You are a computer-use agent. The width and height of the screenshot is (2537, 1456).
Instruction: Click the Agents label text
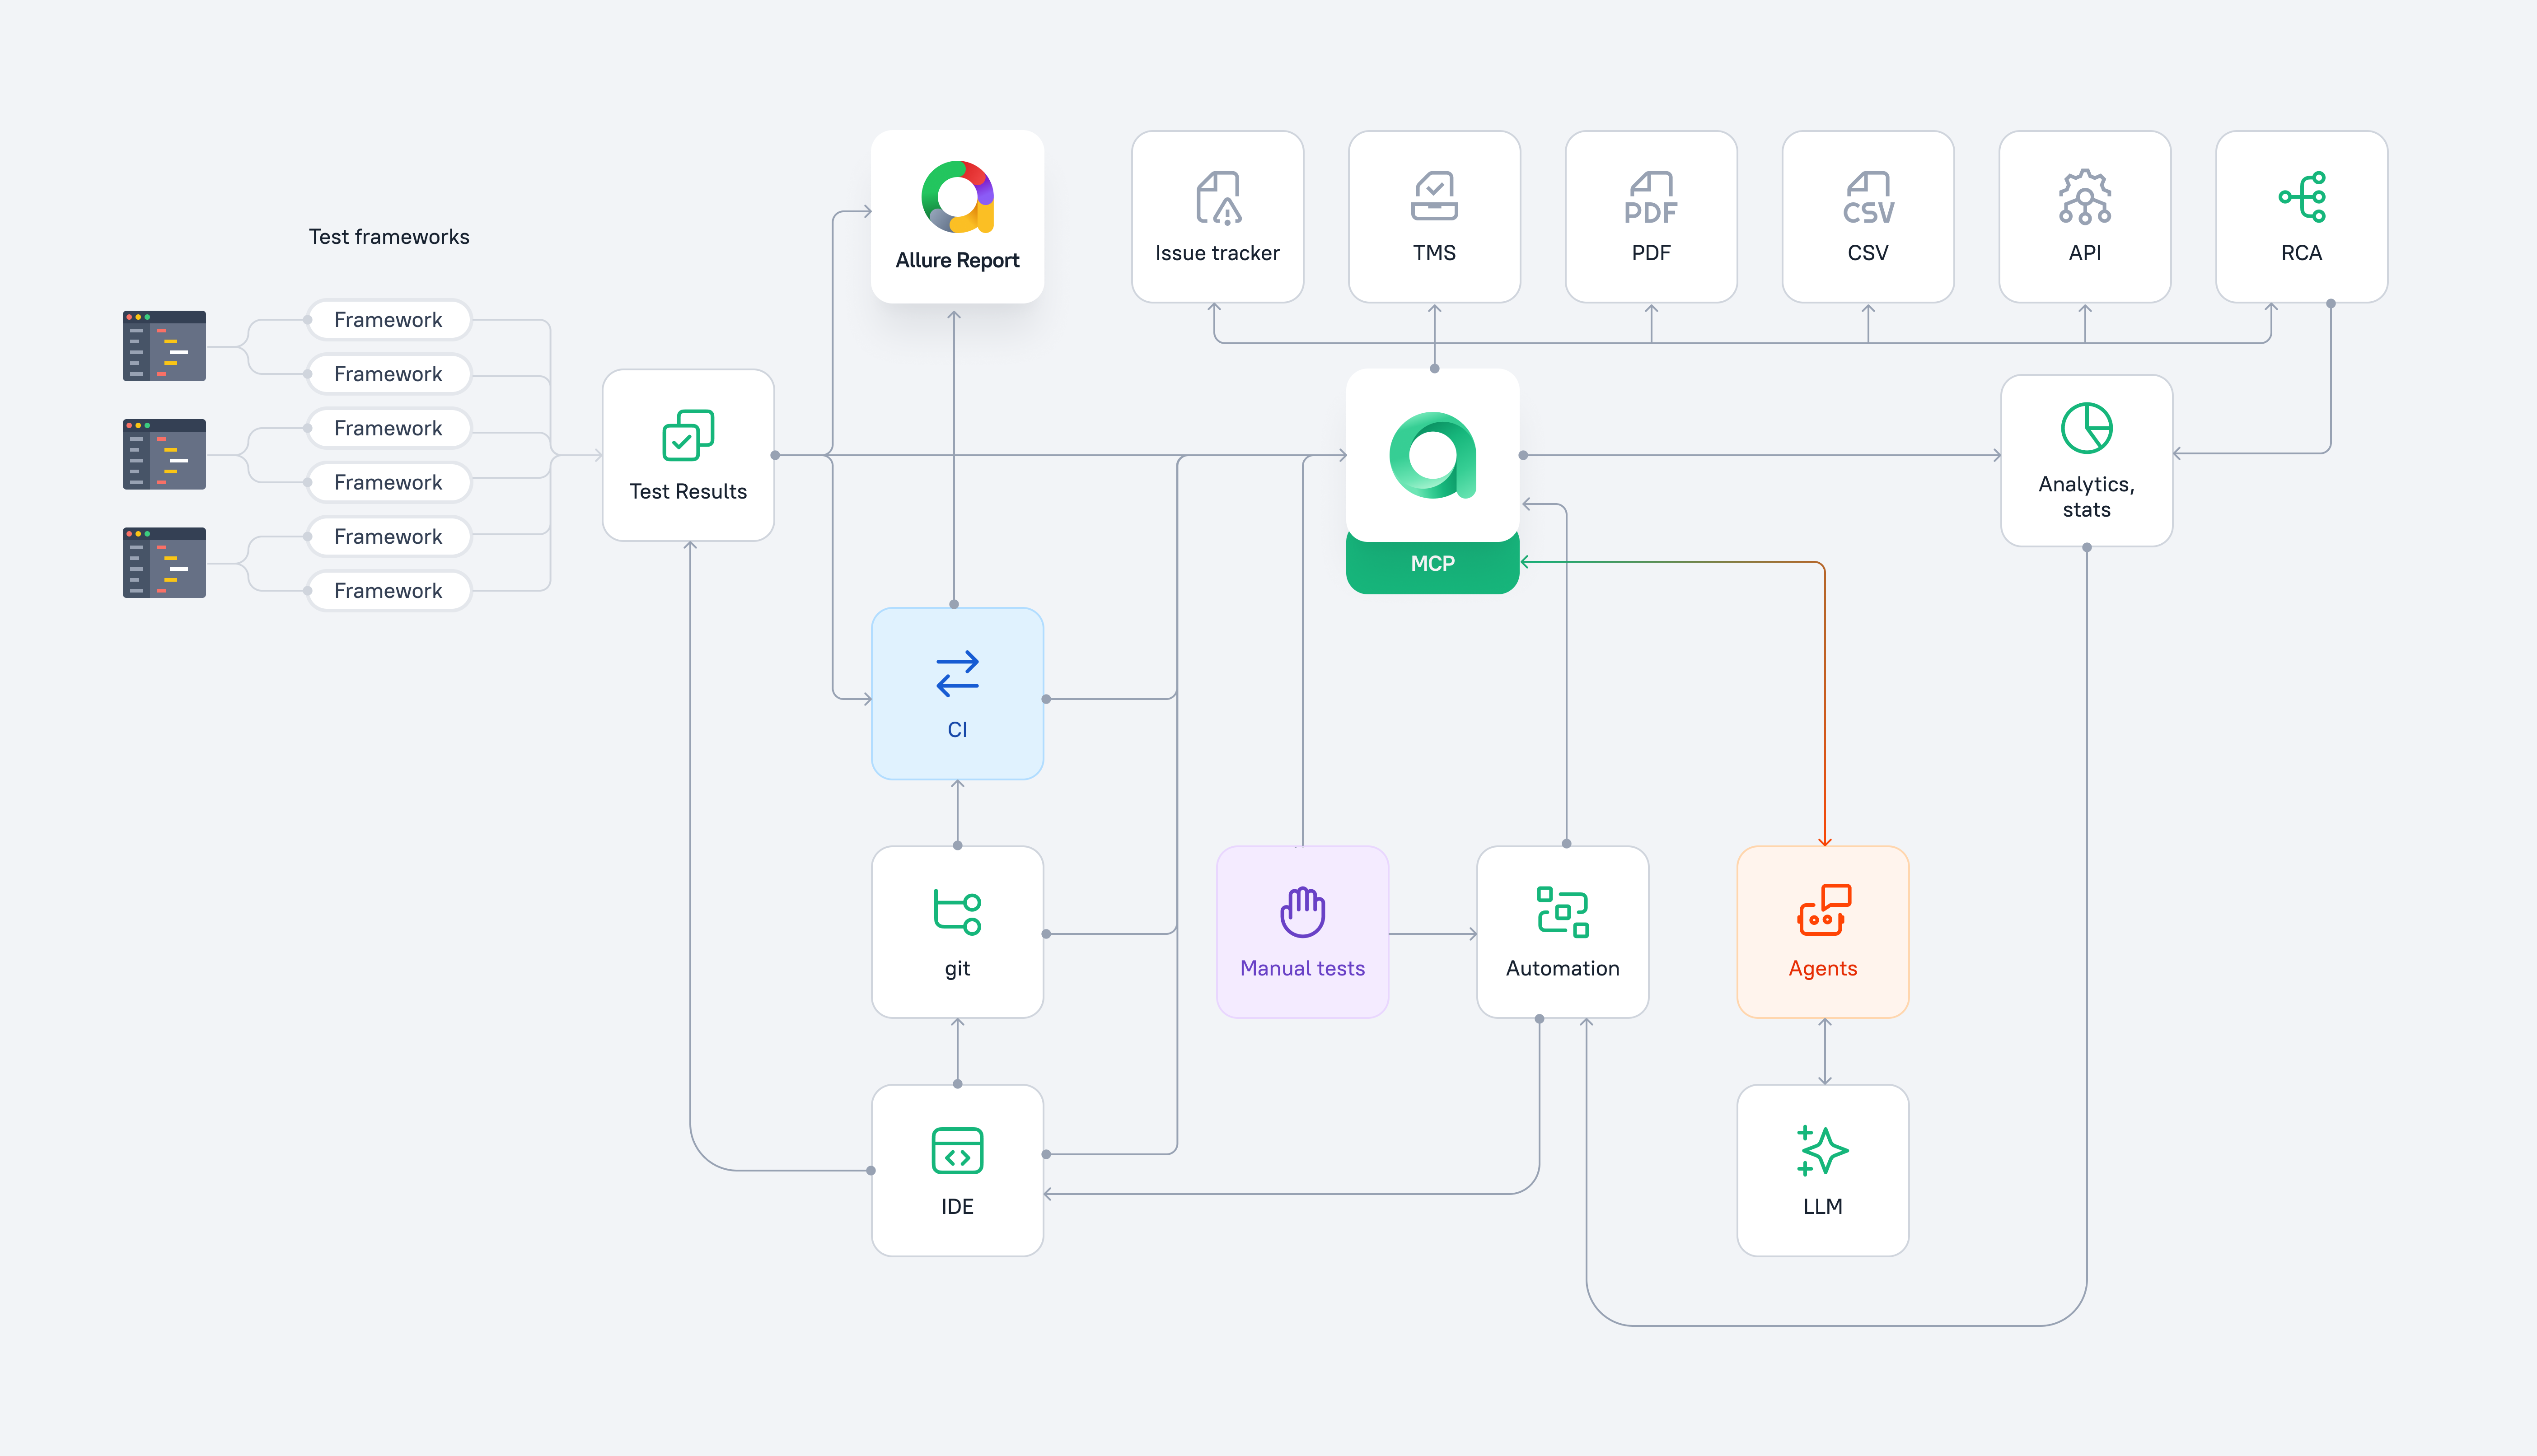coord(1823,969)
